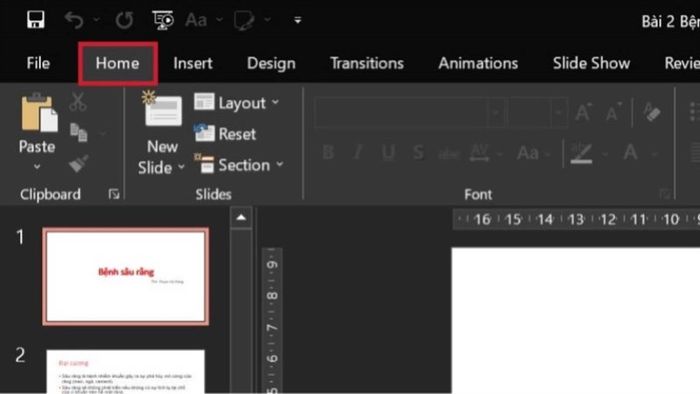Select slide 1 thumbnail Bệnh sâu răng
The width and height of the screenshot is (700, 394).
point(125,276)
